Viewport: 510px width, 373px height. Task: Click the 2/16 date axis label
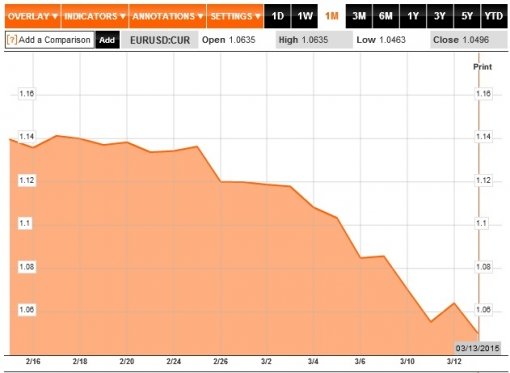33,361
